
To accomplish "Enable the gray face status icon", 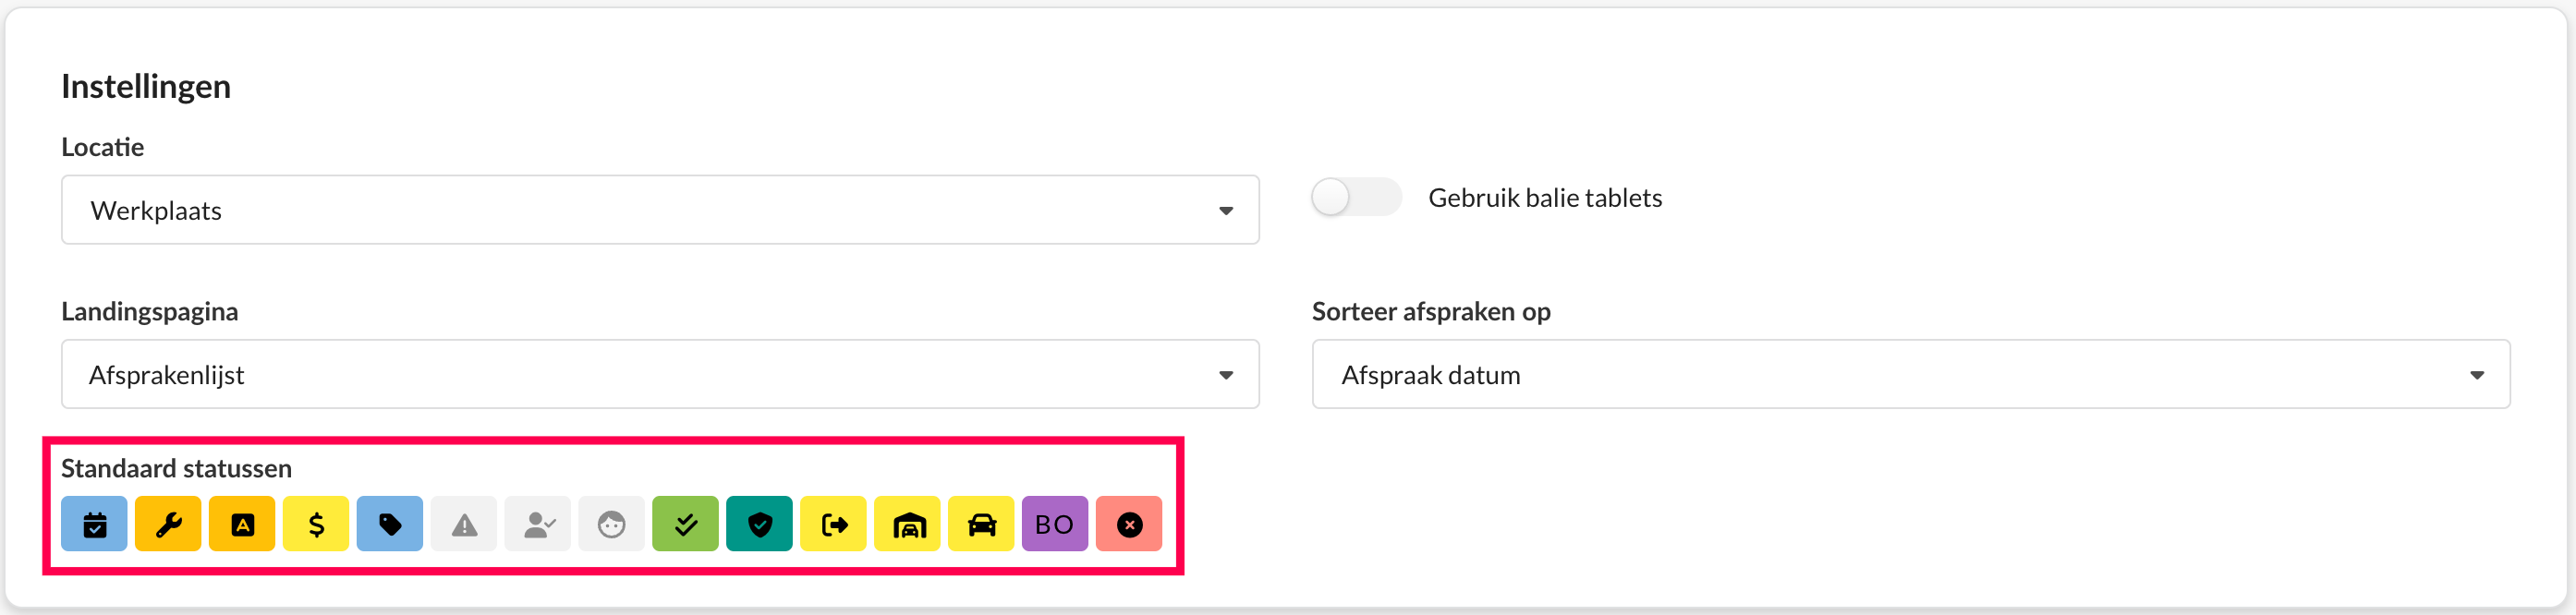I will tap(611, 524).
